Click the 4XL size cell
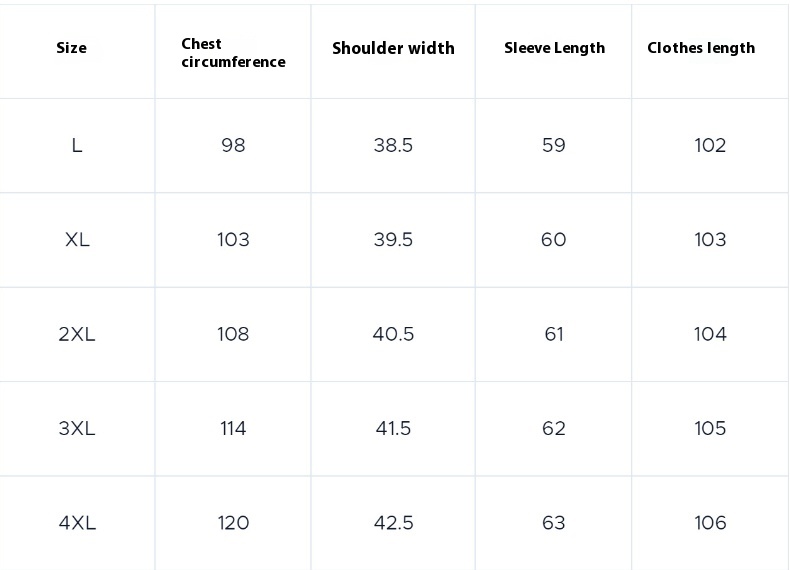Viewport: 790px width, 570px height. pos(77,523)
